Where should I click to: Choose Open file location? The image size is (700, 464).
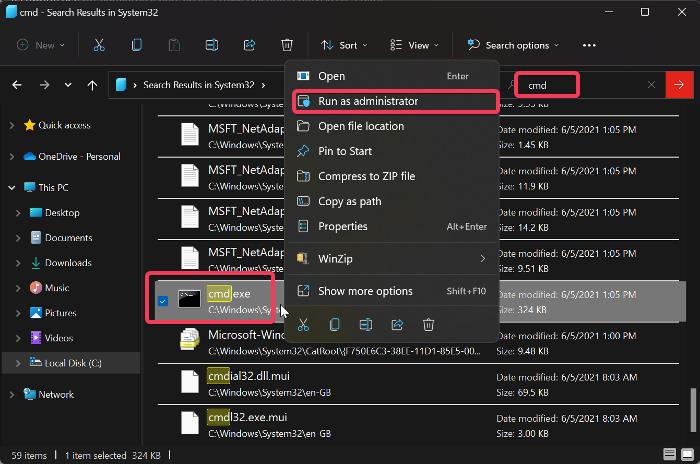(392, 126)
